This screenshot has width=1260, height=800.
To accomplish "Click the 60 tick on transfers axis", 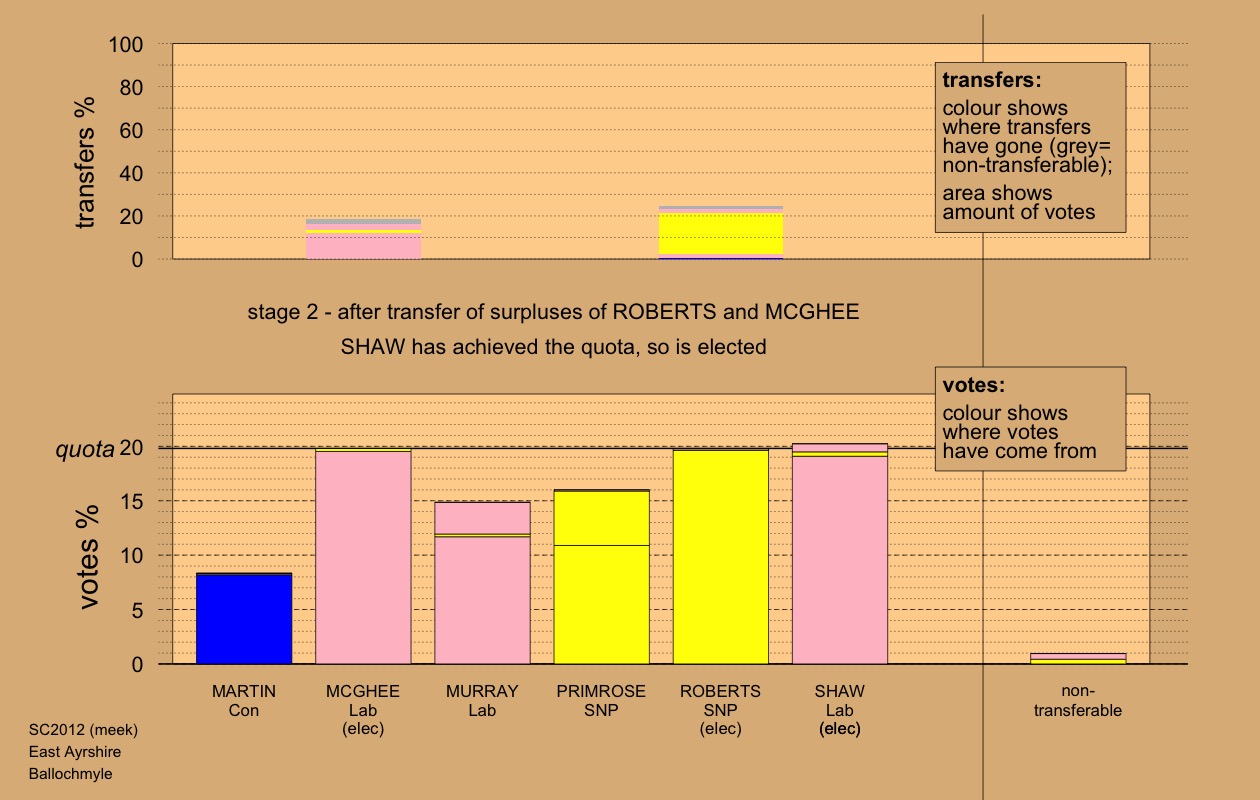I will [x=133, y=131].
